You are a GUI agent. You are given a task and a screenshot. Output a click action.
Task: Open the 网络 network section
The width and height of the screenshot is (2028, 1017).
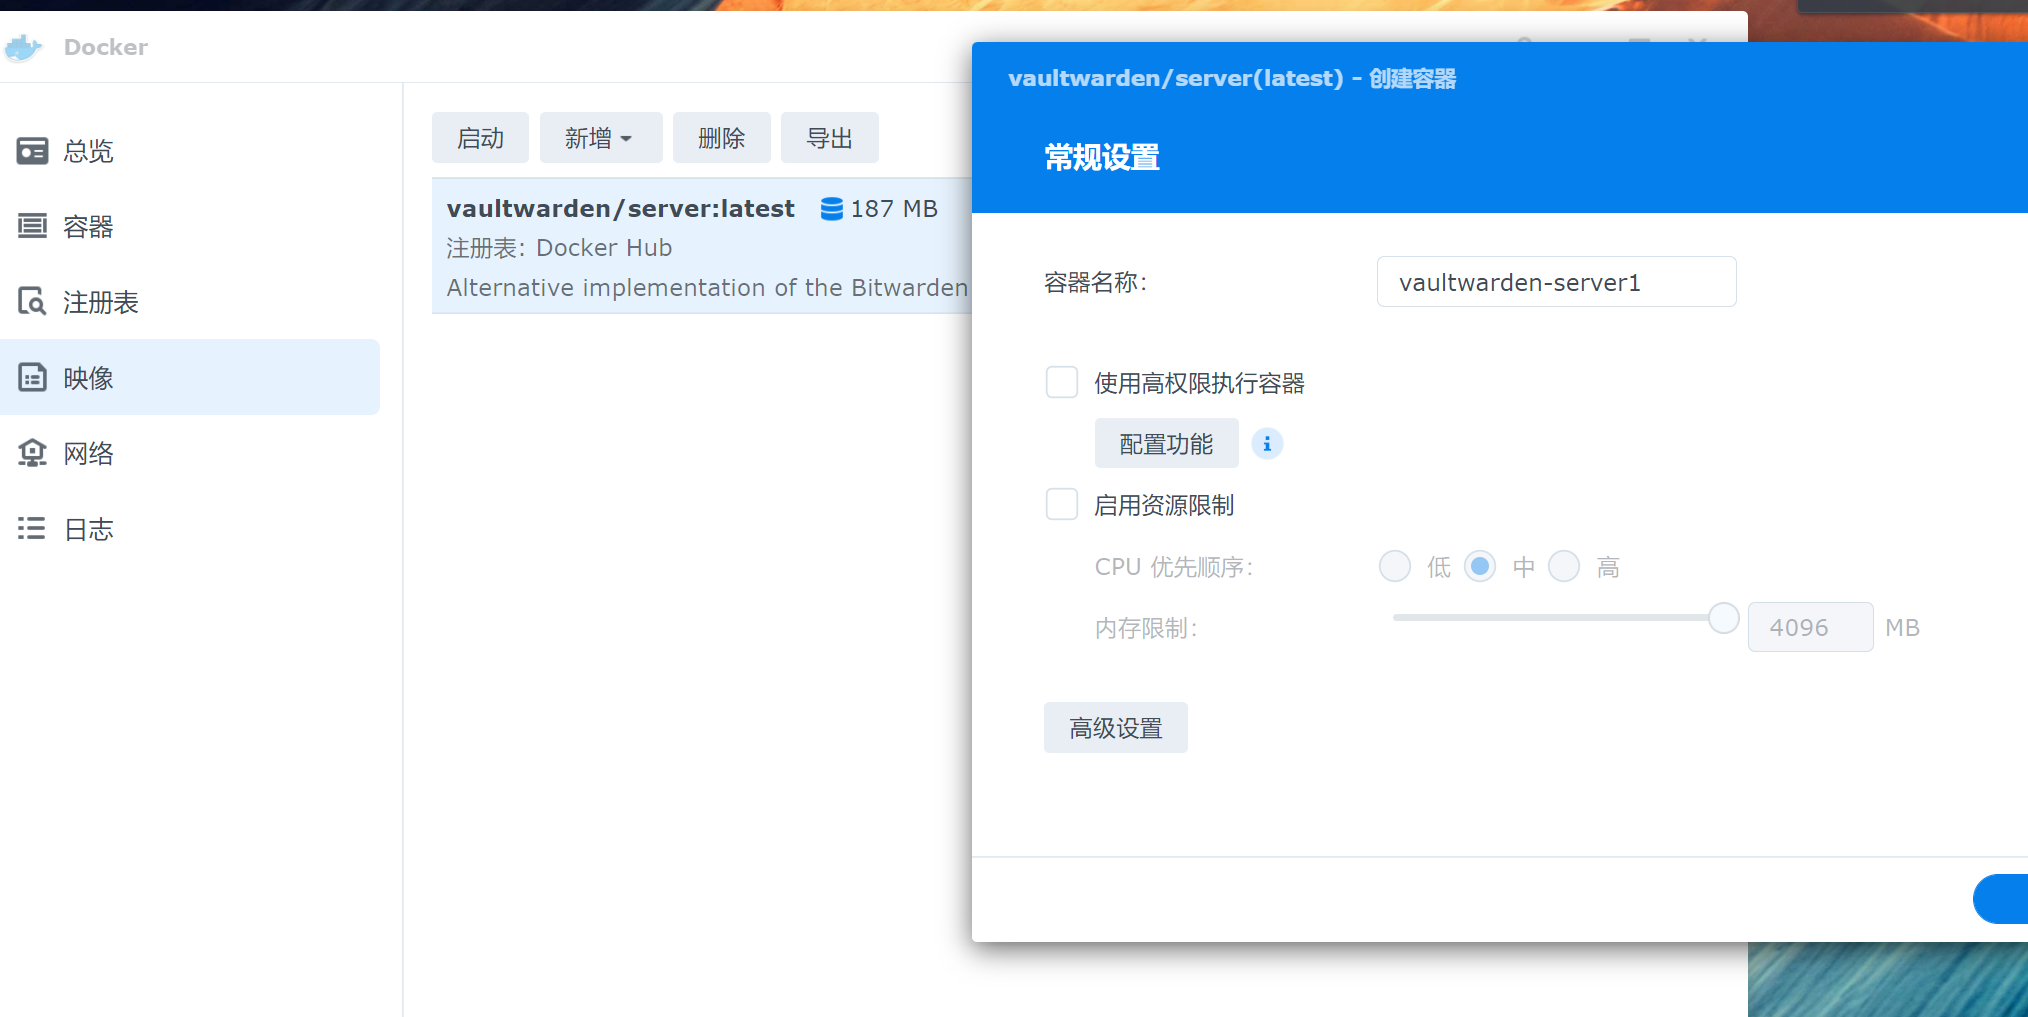coord(190,453)
